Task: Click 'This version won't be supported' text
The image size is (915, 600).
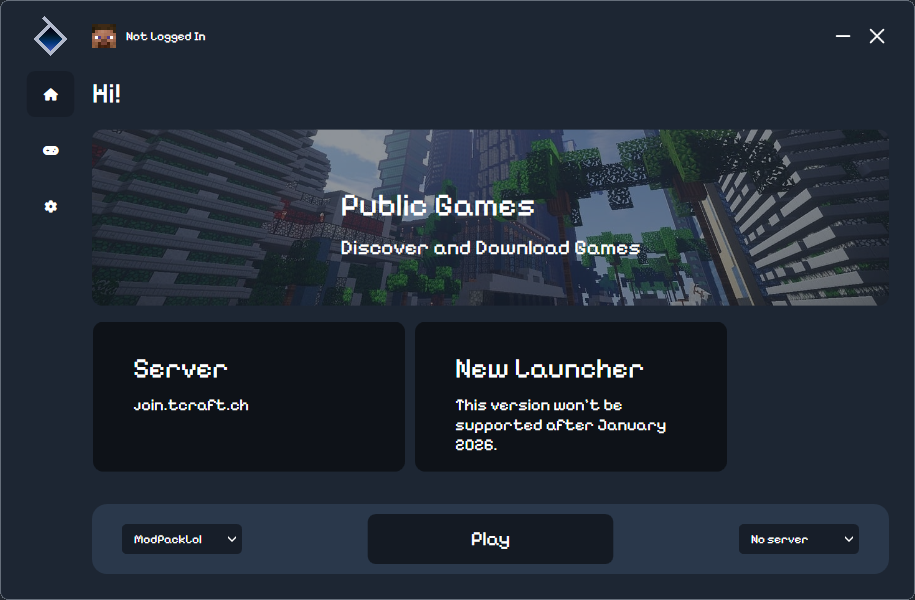Action: (560, 425)
